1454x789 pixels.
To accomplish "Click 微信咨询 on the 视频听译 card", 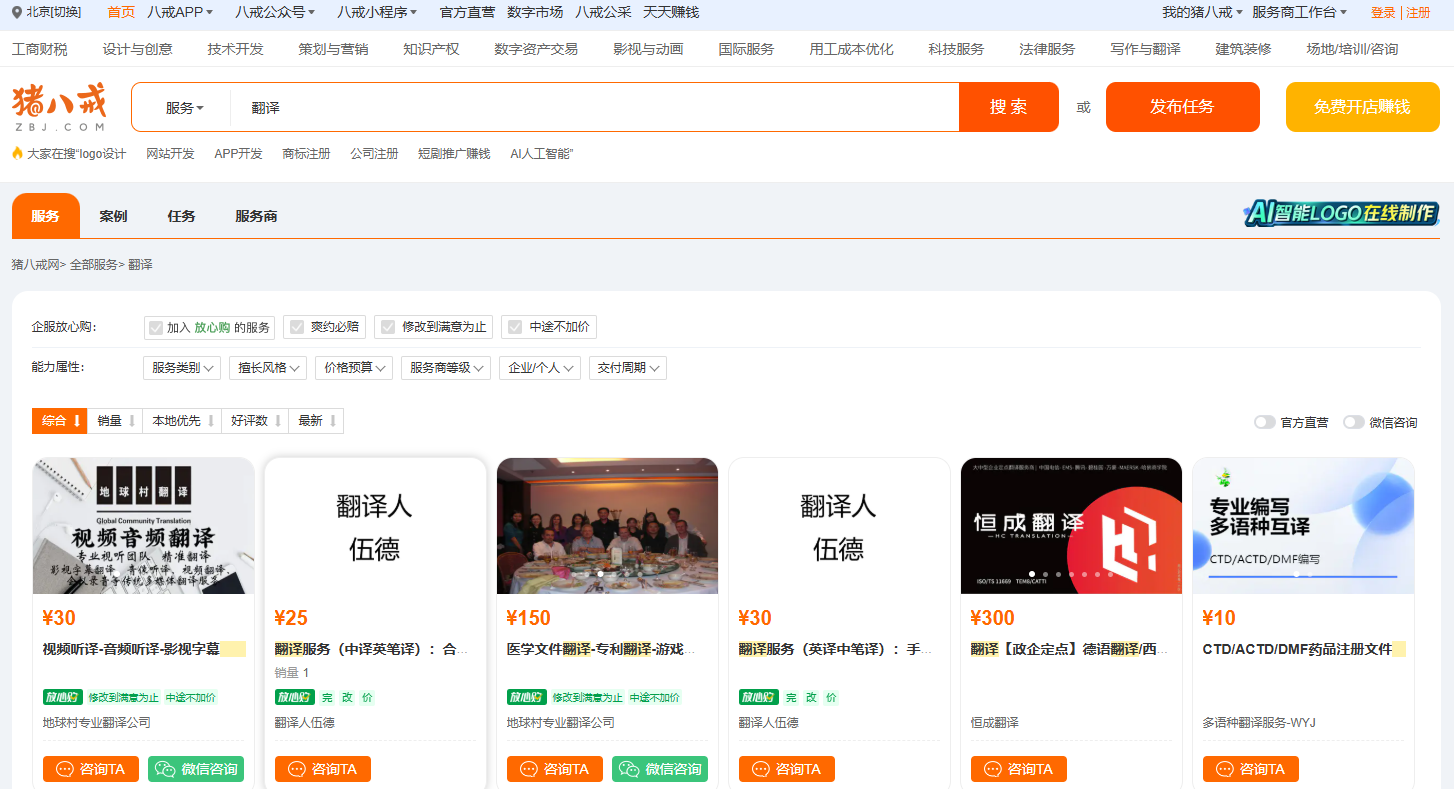I will pyautogui.click(x=196, y=769).
